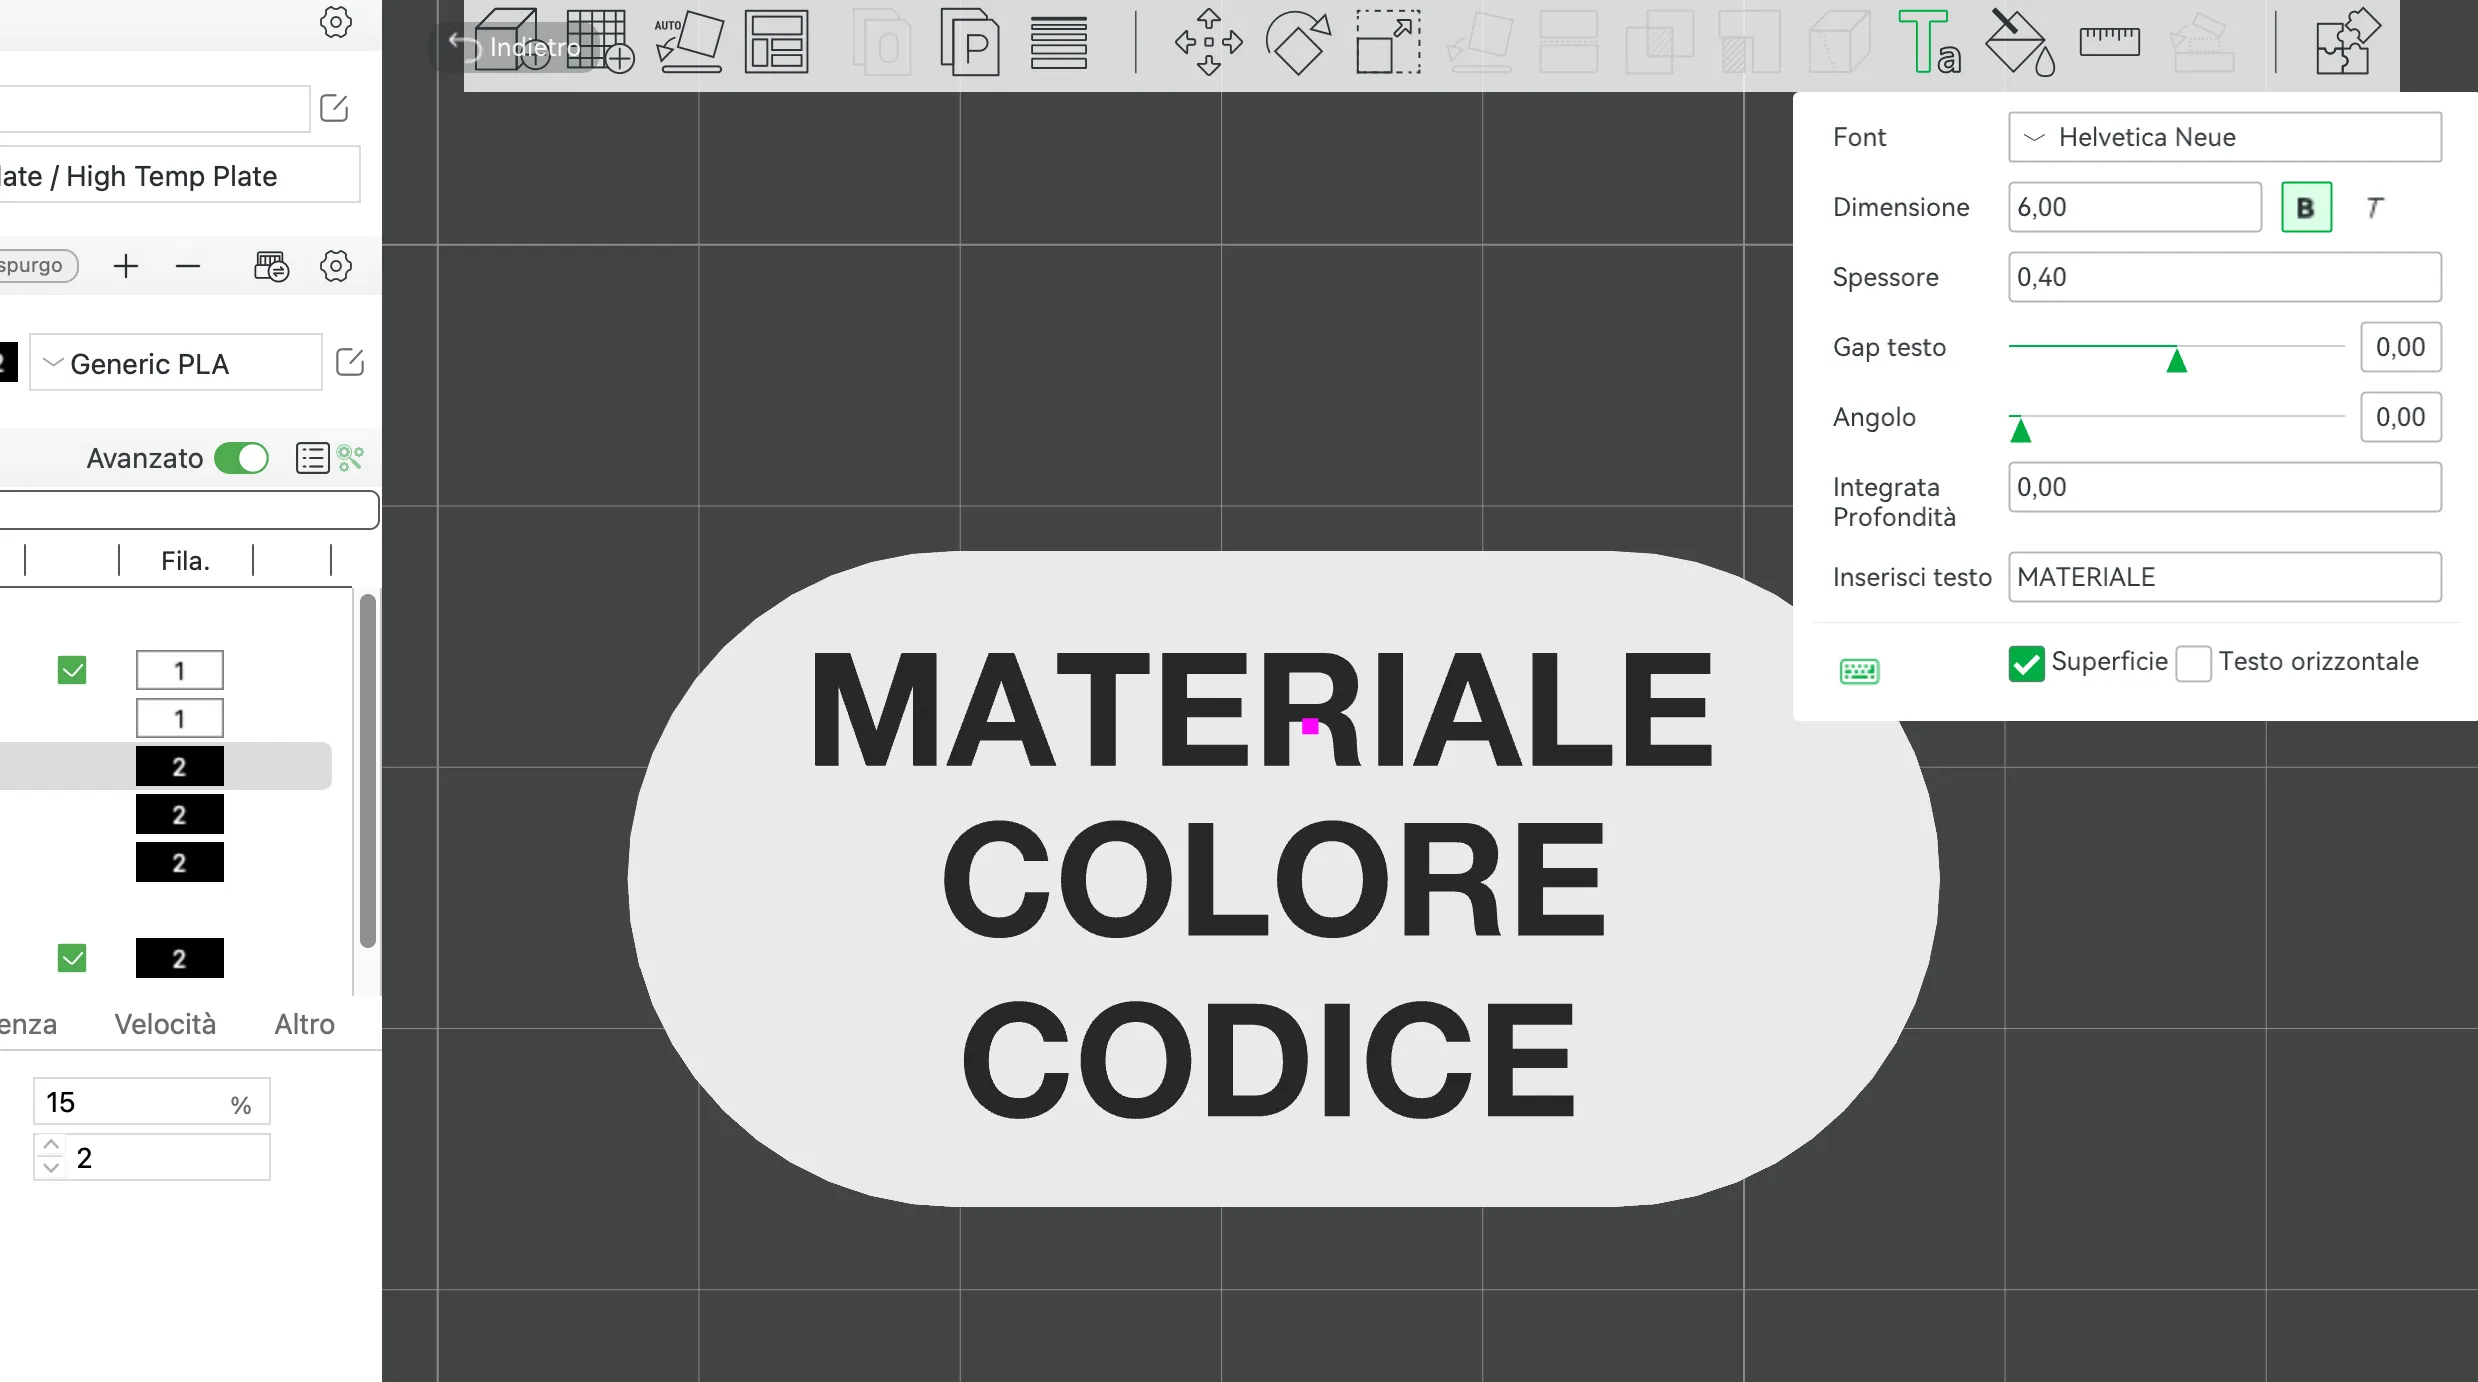This screenshot has width=2478, height=1382.
Task: Click the Auto orient icon
Action: coord(688,42)
